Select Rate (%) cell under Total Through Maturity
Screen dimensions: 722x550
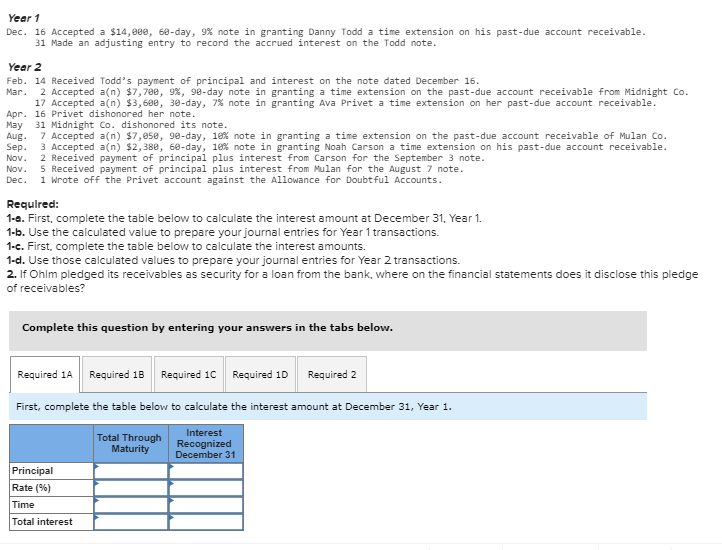131,488
